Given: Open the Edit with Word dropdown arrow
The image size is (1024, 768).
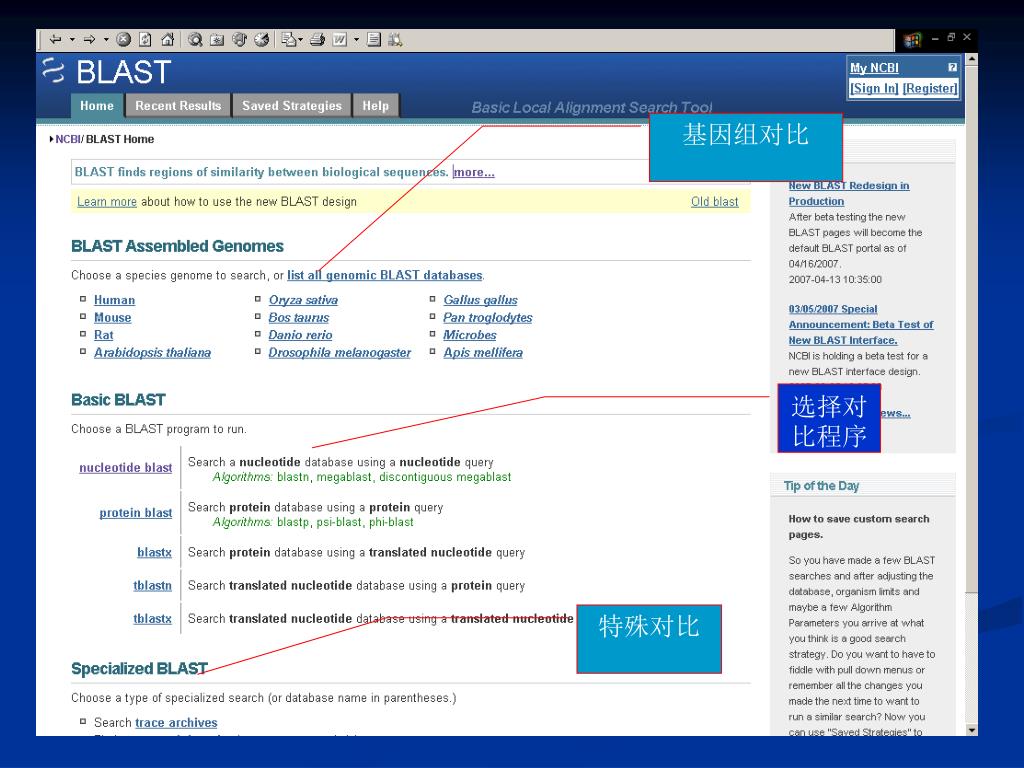Looking at the screenshot, I should click(357, 40).
